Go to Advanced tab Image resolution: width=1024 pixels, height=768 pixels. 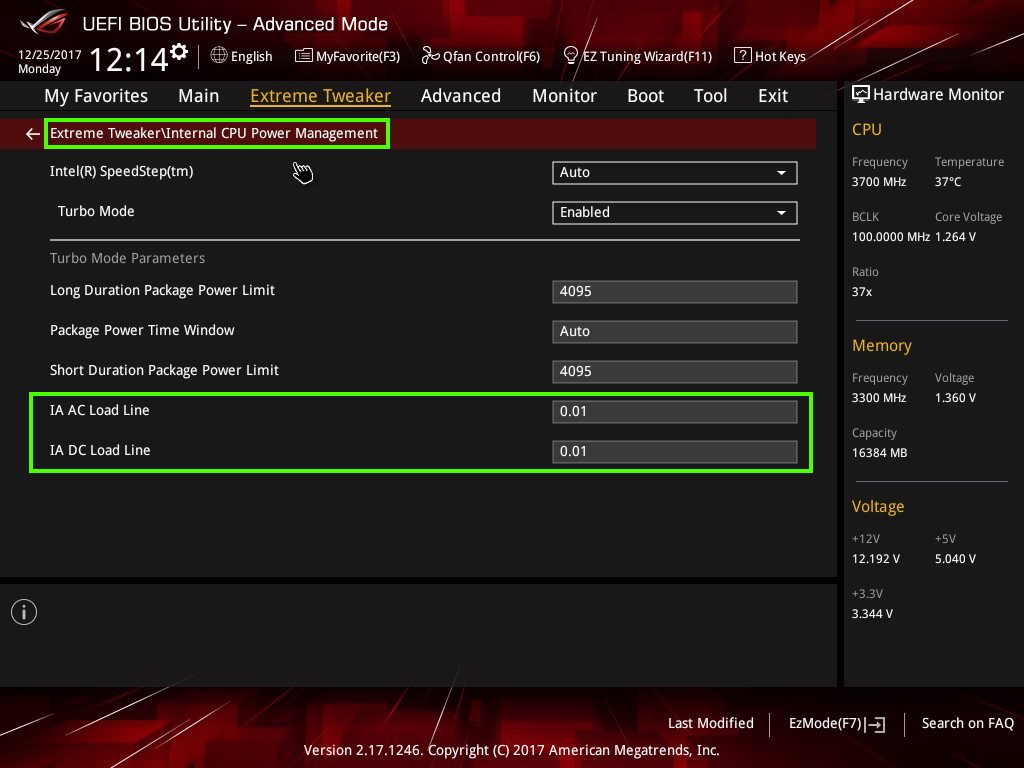461,96
